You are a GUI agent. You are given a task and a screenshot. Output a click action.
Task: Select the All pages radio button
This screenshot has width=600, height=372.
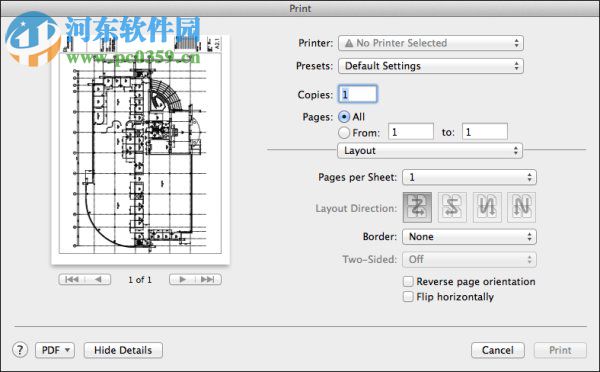344,117
